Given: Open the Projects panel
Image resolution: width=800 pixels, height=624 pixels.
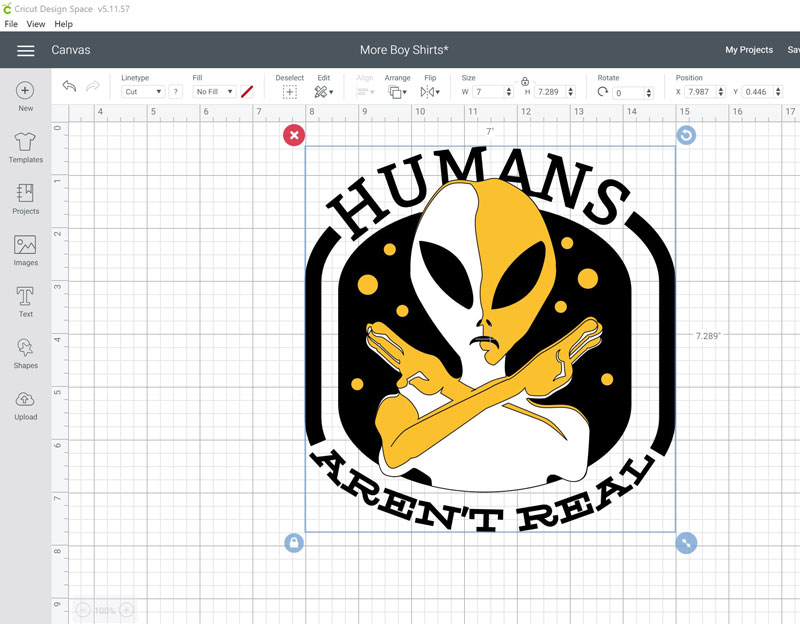Looking at the screenshot, I should [25, 199].
